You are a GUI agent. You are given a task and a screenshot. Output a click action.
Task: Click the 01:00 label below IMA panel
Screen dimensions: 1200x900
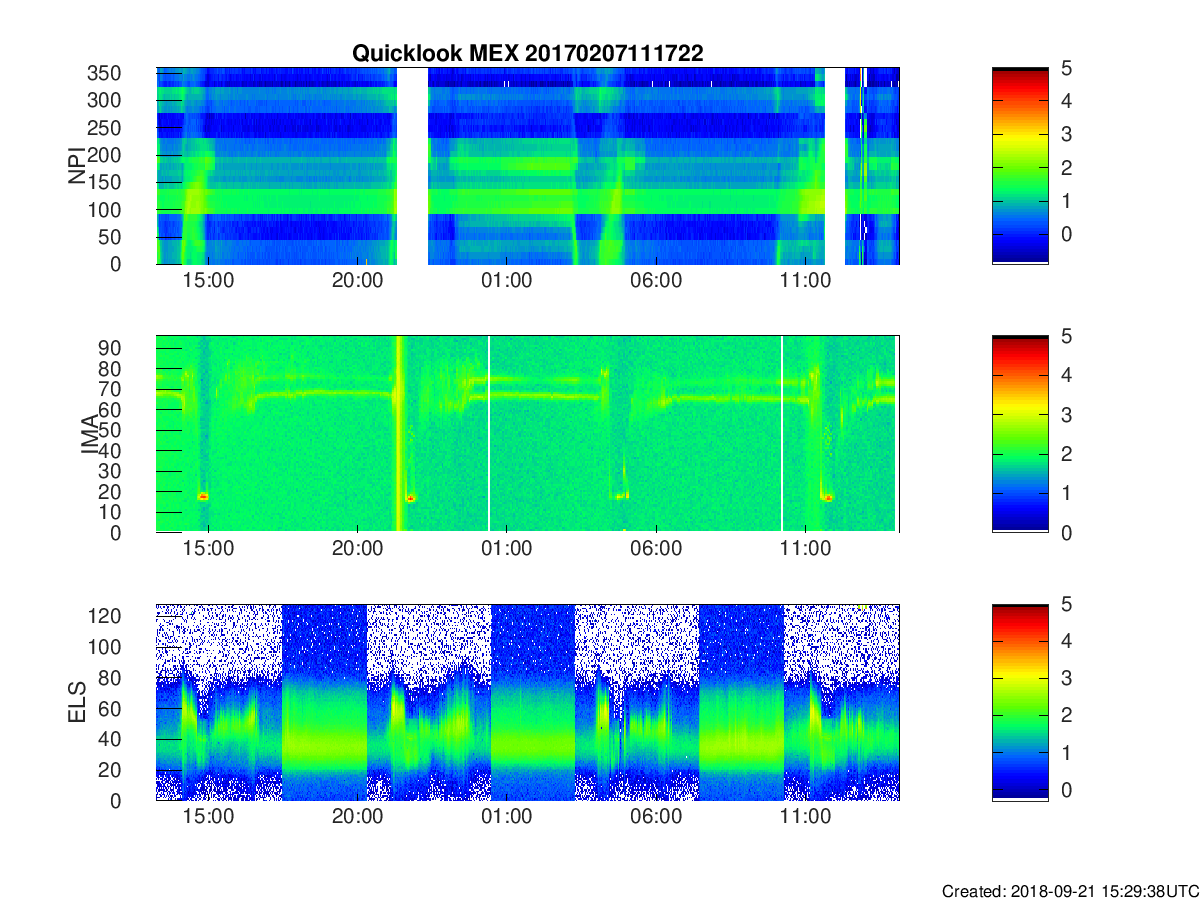(507, 549)
